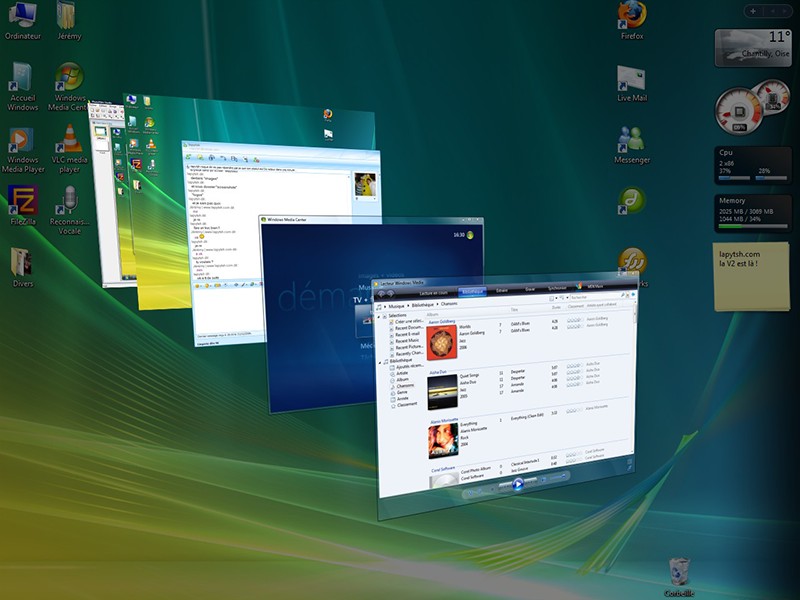Click the lapytsh.com sticky note gadget
The image size is (800, 600).
point(752,276)
